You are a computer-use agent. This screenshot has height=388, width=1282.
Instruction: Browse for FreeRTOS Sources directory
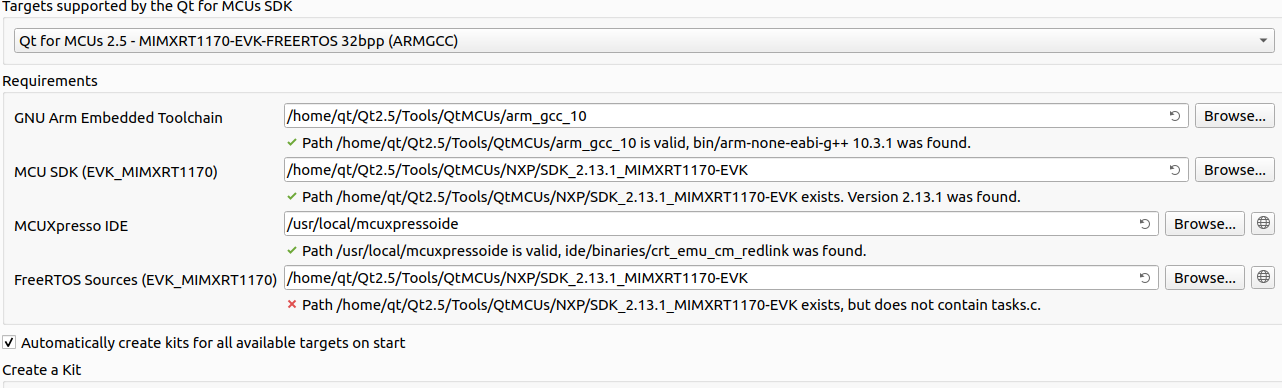coord(1205,277)
